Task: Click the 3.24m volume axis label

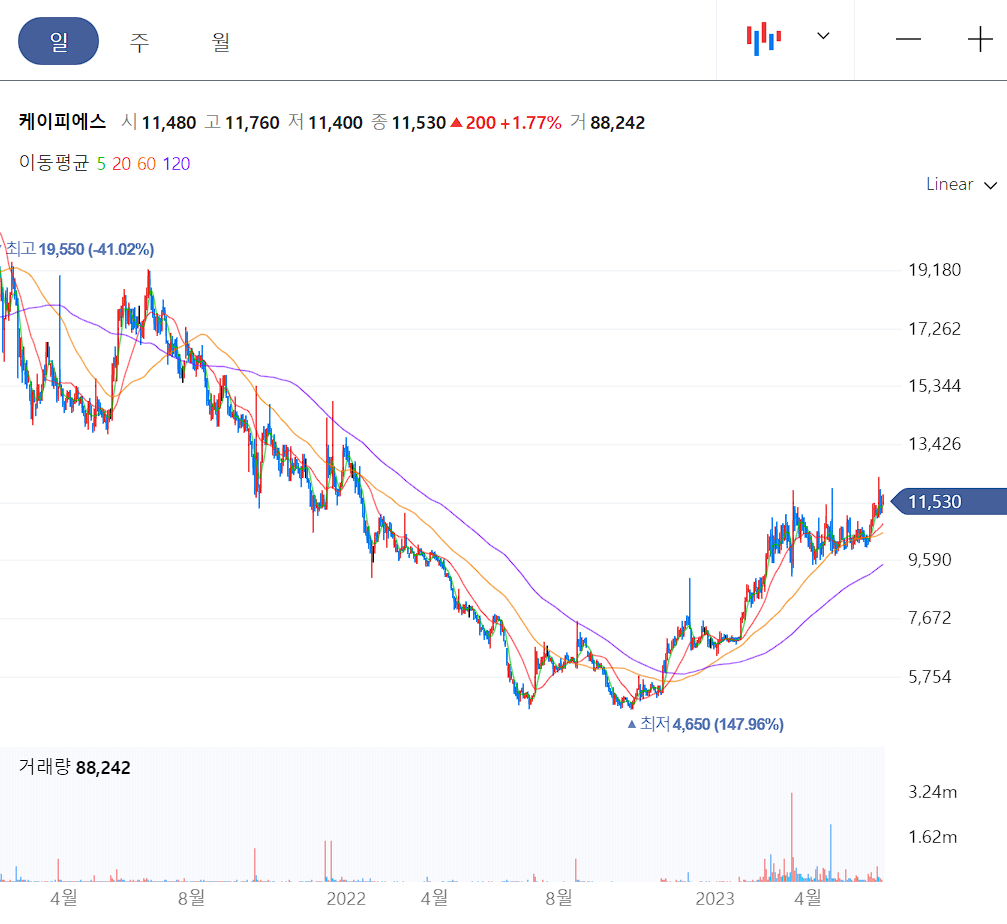Action: [933, 792]
